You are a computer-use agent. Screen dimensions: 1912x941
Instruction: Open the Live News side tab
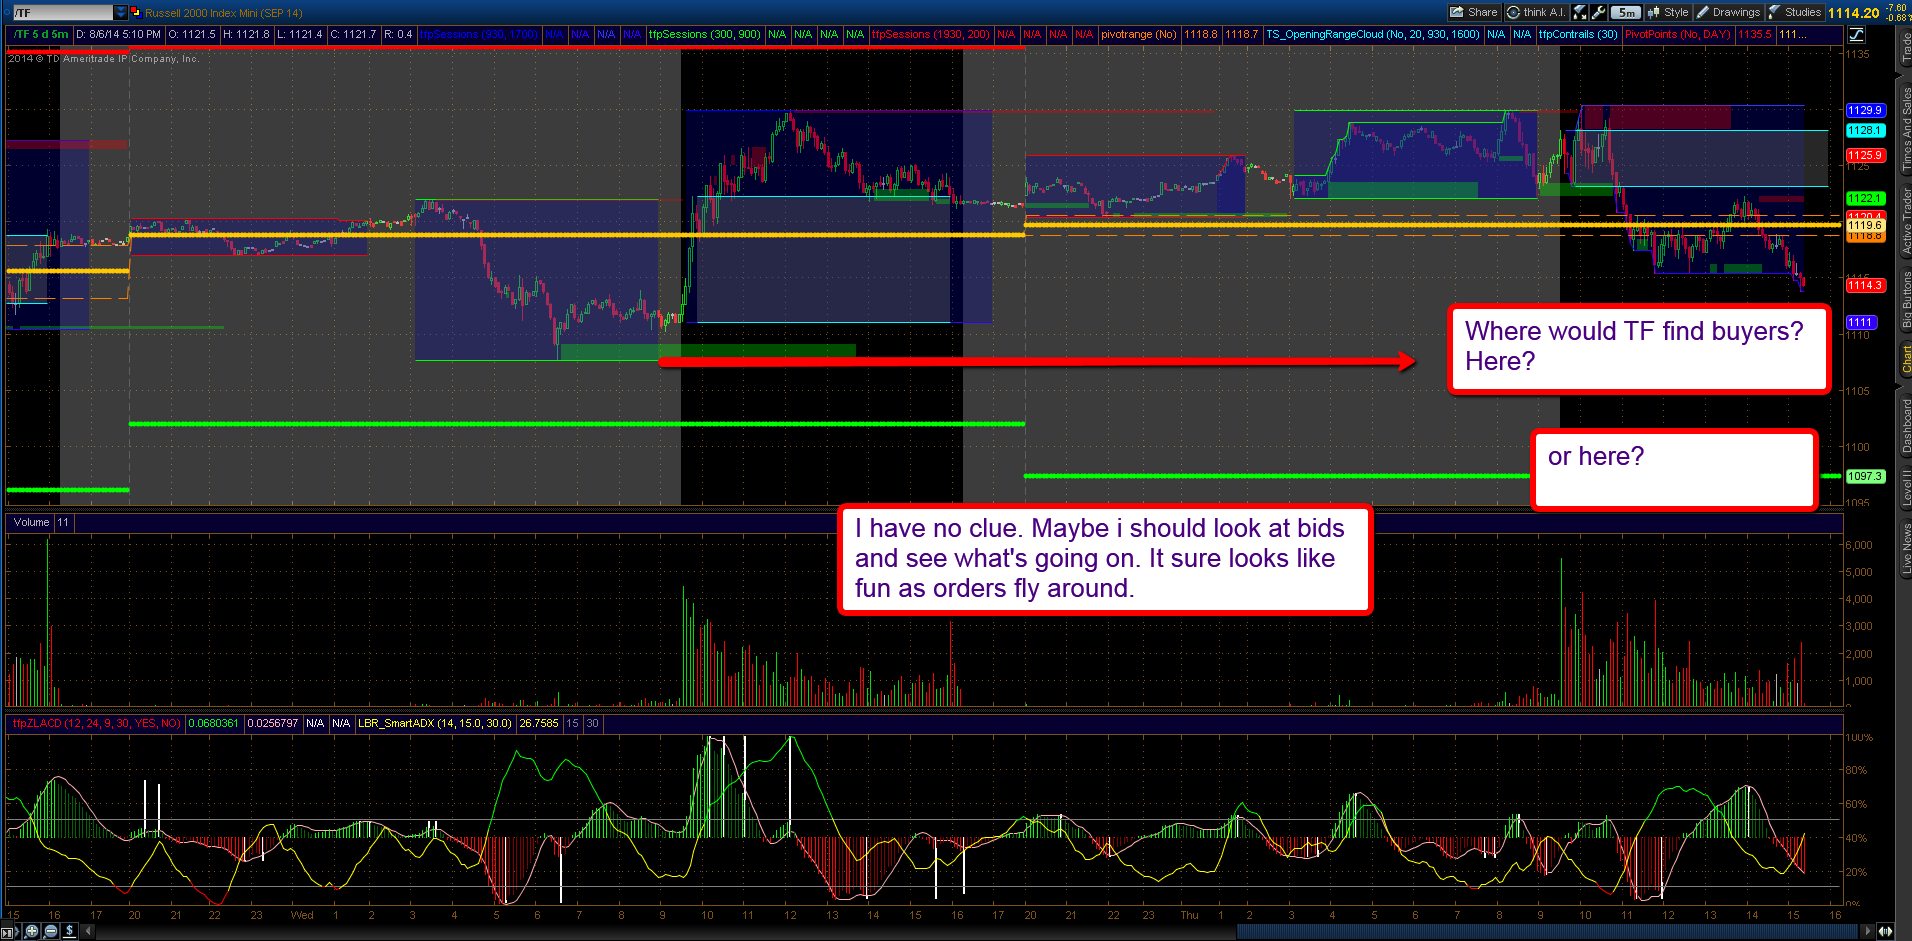coord(1905,549)
